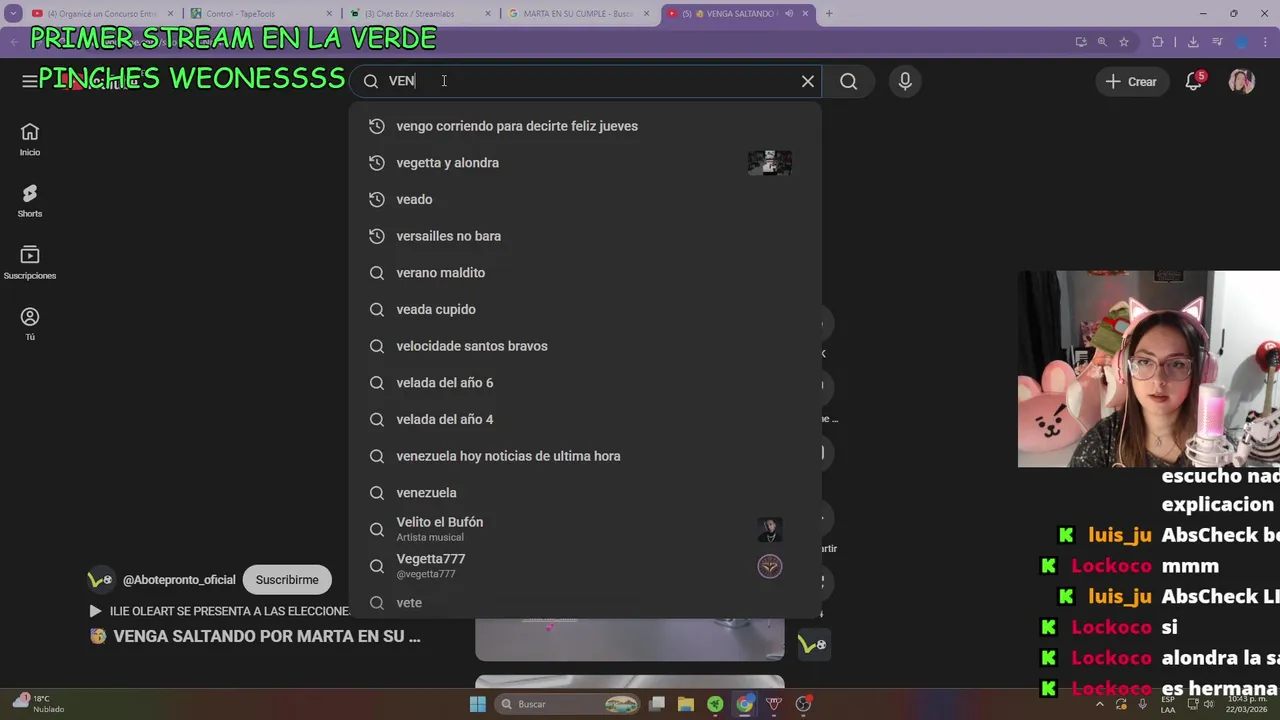Choose the 'versailles no bara' suggestion
This screenshot has height=720, width=1280.
[x=585, y=236]
